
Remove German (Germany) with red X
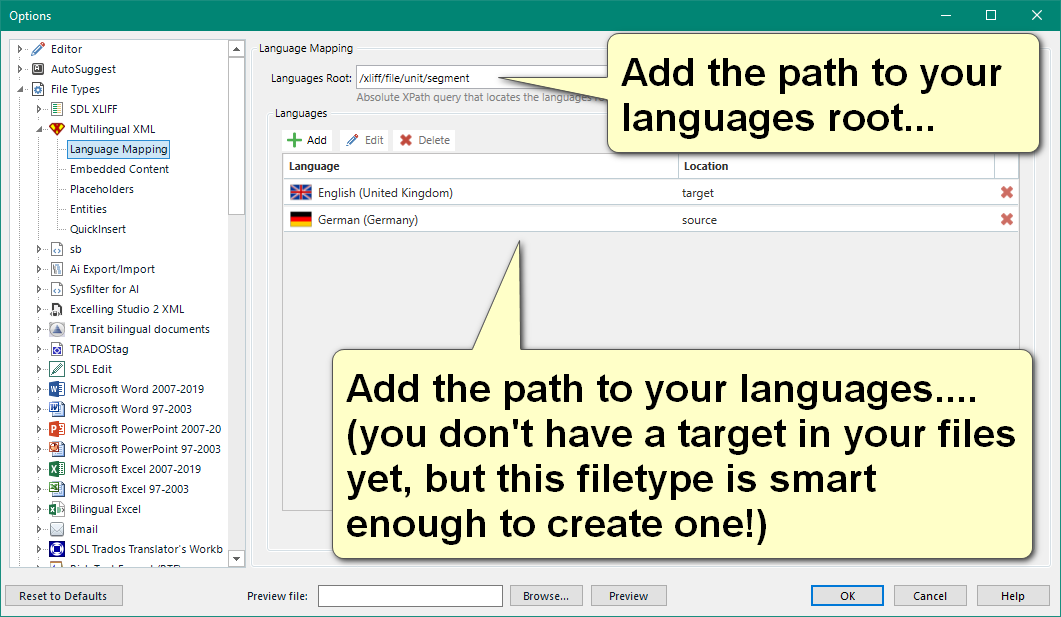tap(1007, 219)
